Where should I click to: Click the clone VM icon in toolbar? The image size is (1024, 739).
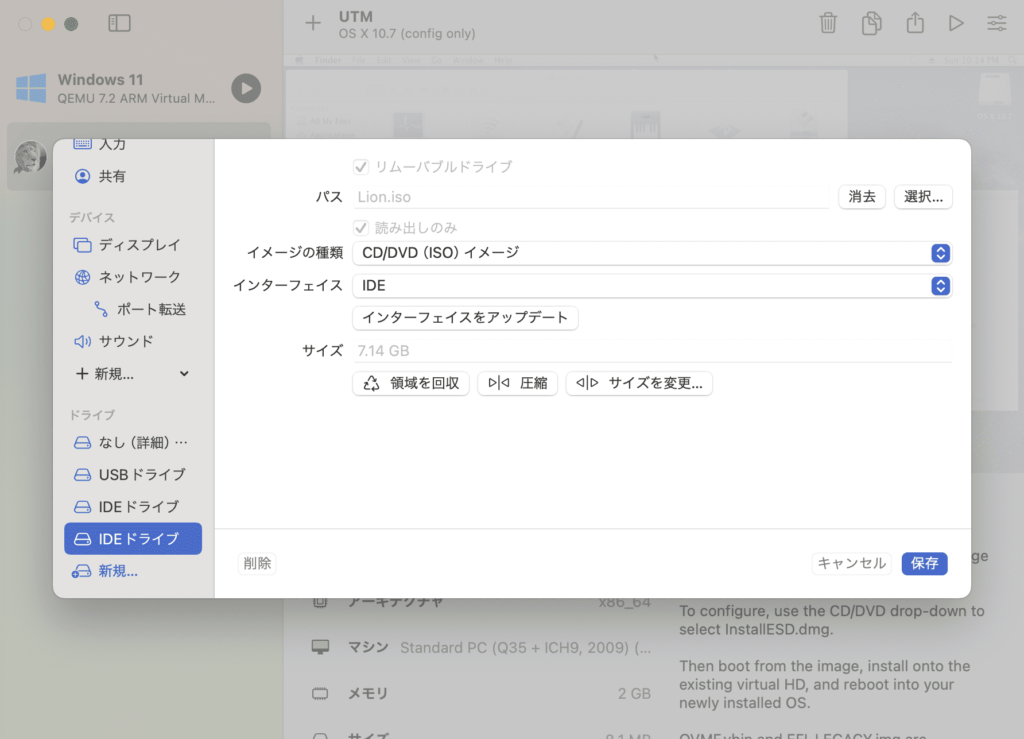[871, 23]
